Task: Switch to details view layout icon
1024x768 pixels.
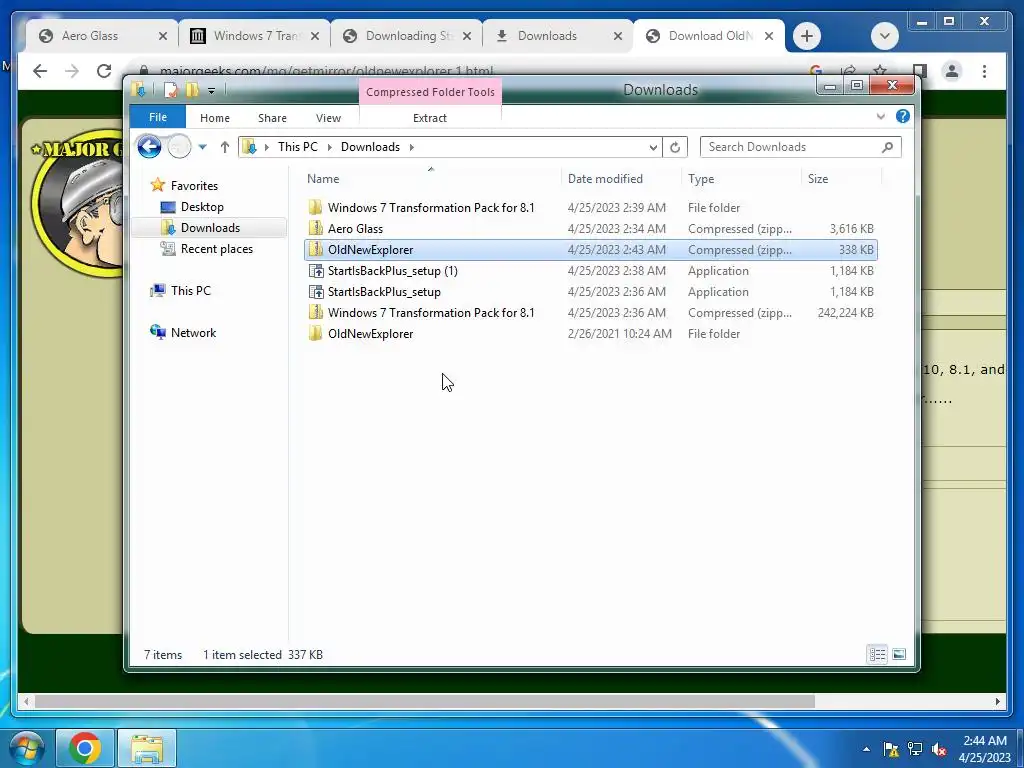Action: (877, 654)
